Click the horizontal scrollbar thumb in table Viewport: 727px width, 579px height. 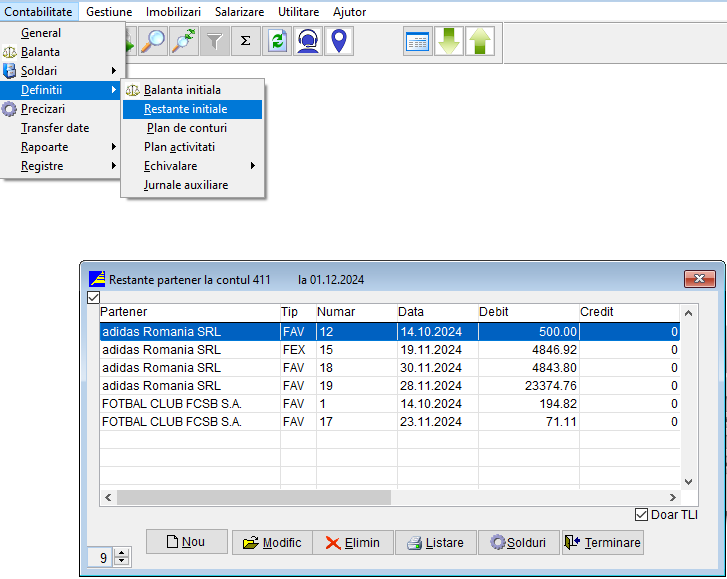(254, 497)
